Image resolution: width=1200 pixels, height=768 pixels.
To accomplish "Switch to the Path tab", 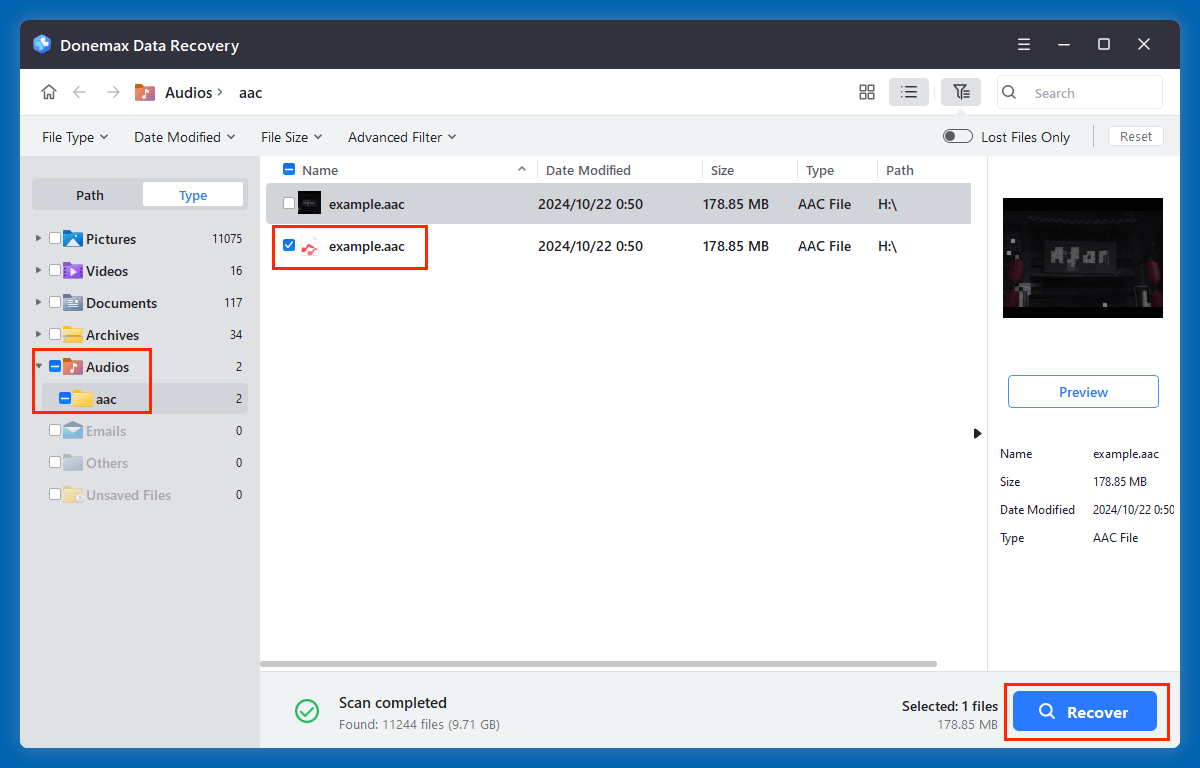I will [x=88, y=194].
